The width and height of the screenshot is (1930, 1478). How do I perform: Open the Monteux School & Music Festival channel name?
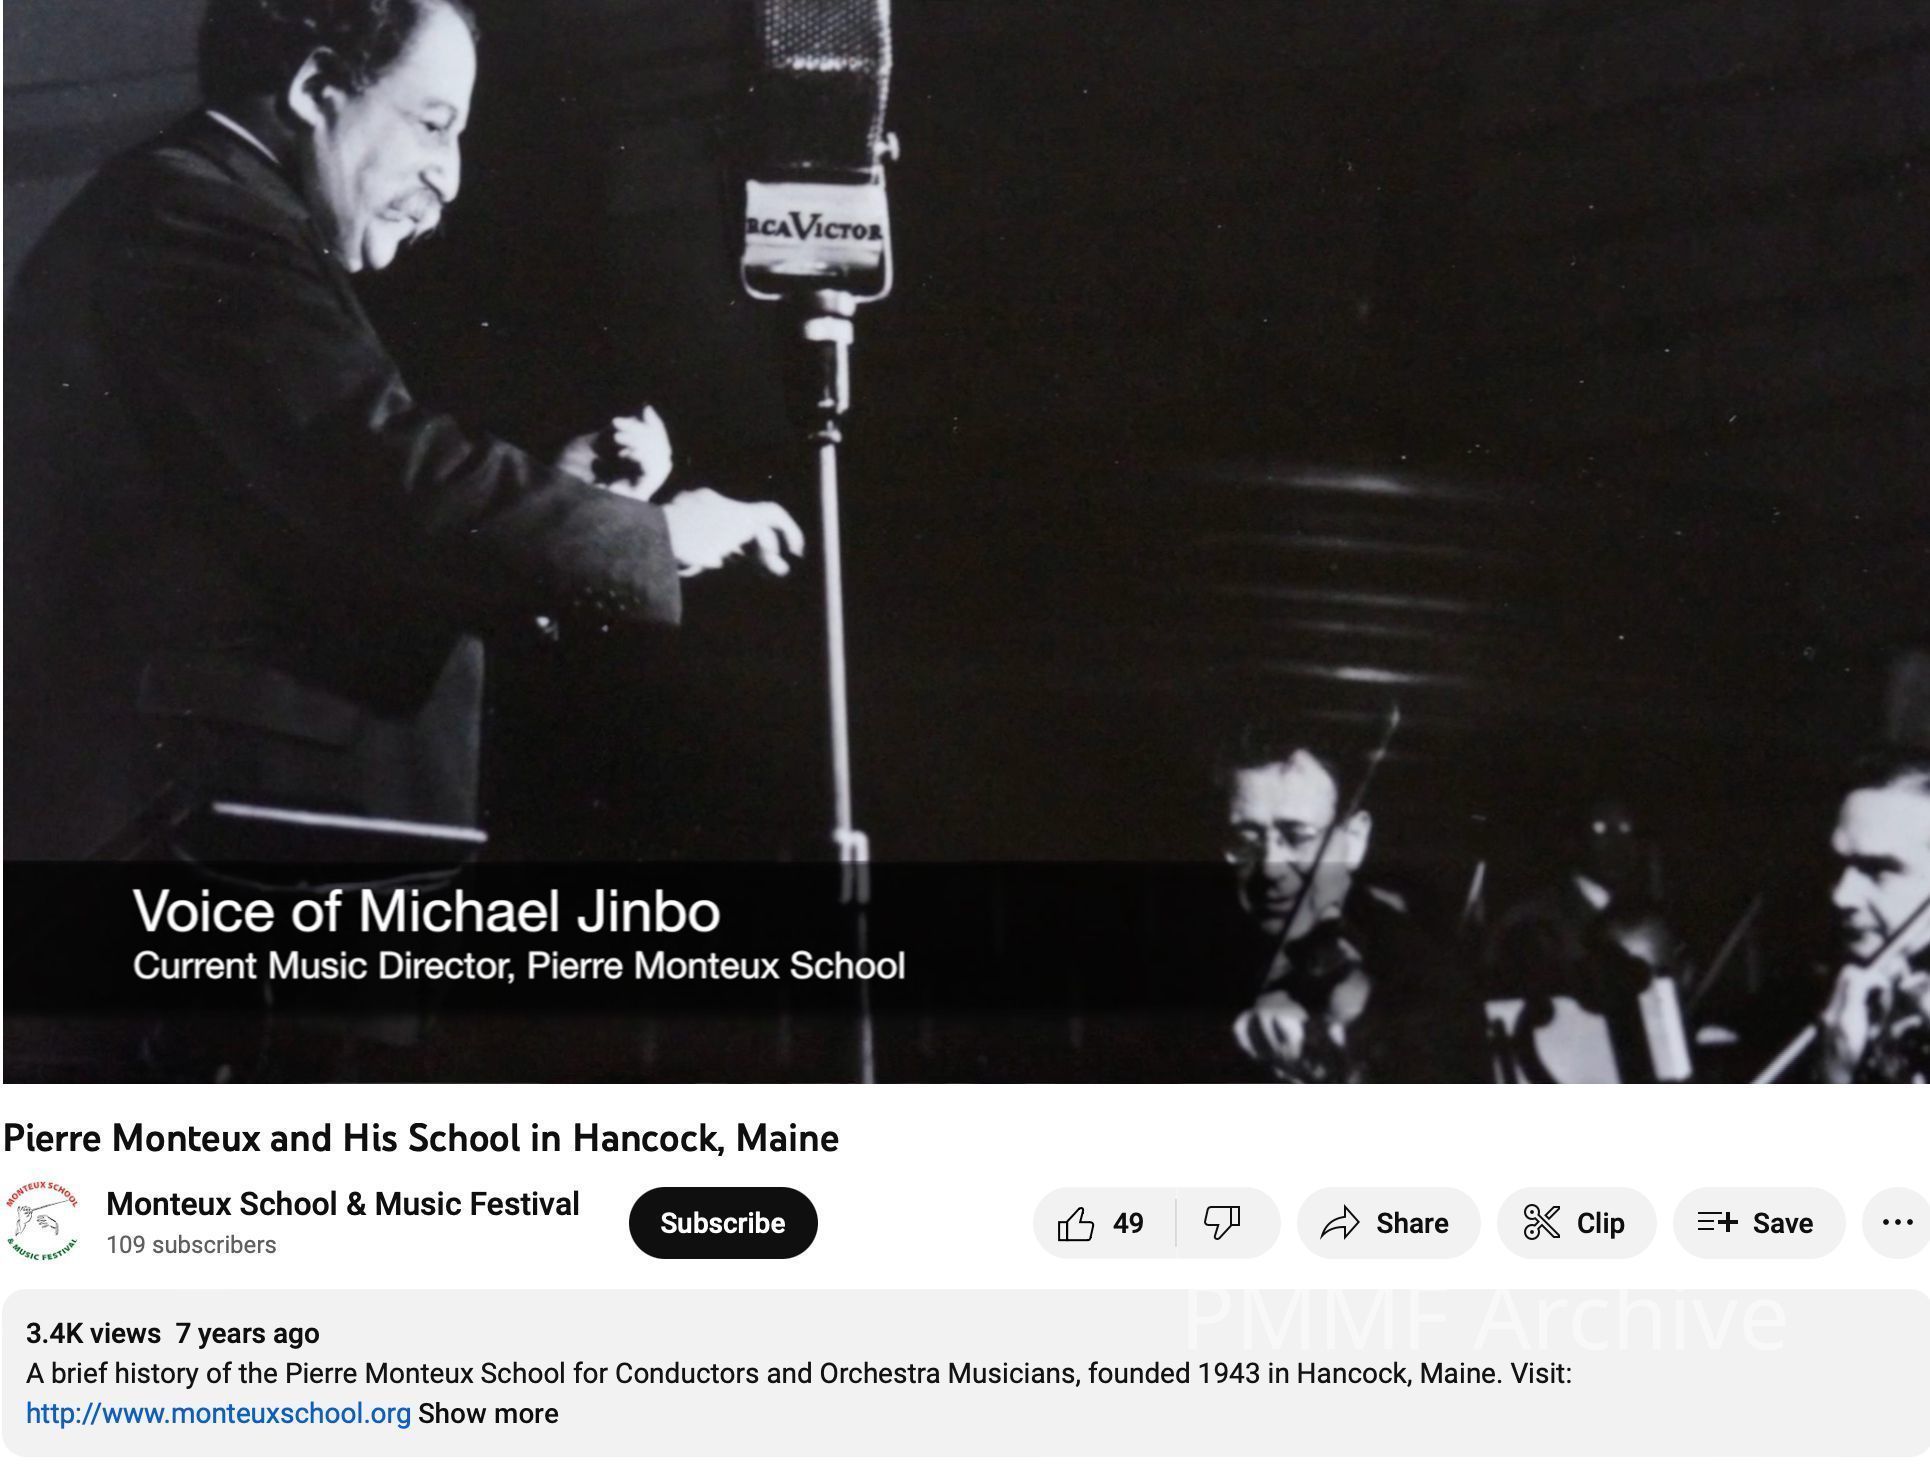pyautogui.click(x=343, y=1204)
